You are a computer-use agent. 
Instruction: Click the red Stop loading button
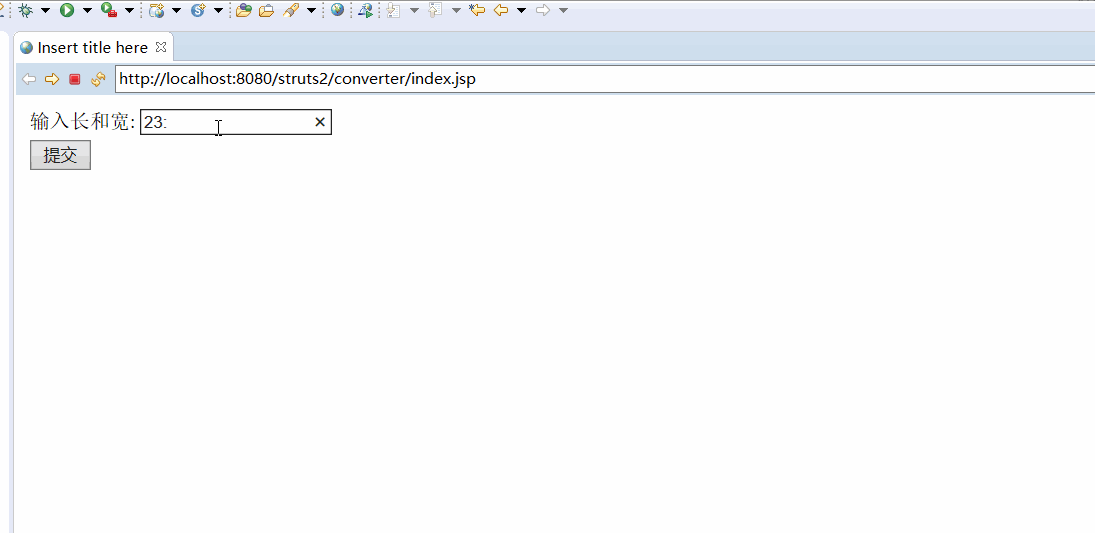pyautogui.click(x=75, y=79)
